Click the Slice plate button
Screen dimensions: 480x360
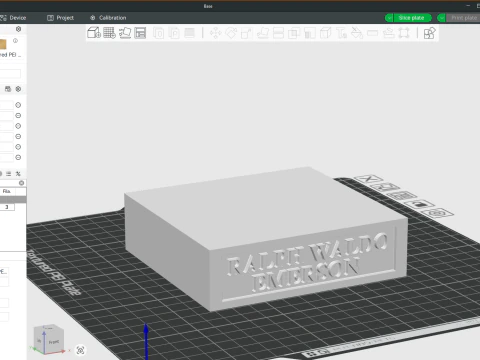412,18
